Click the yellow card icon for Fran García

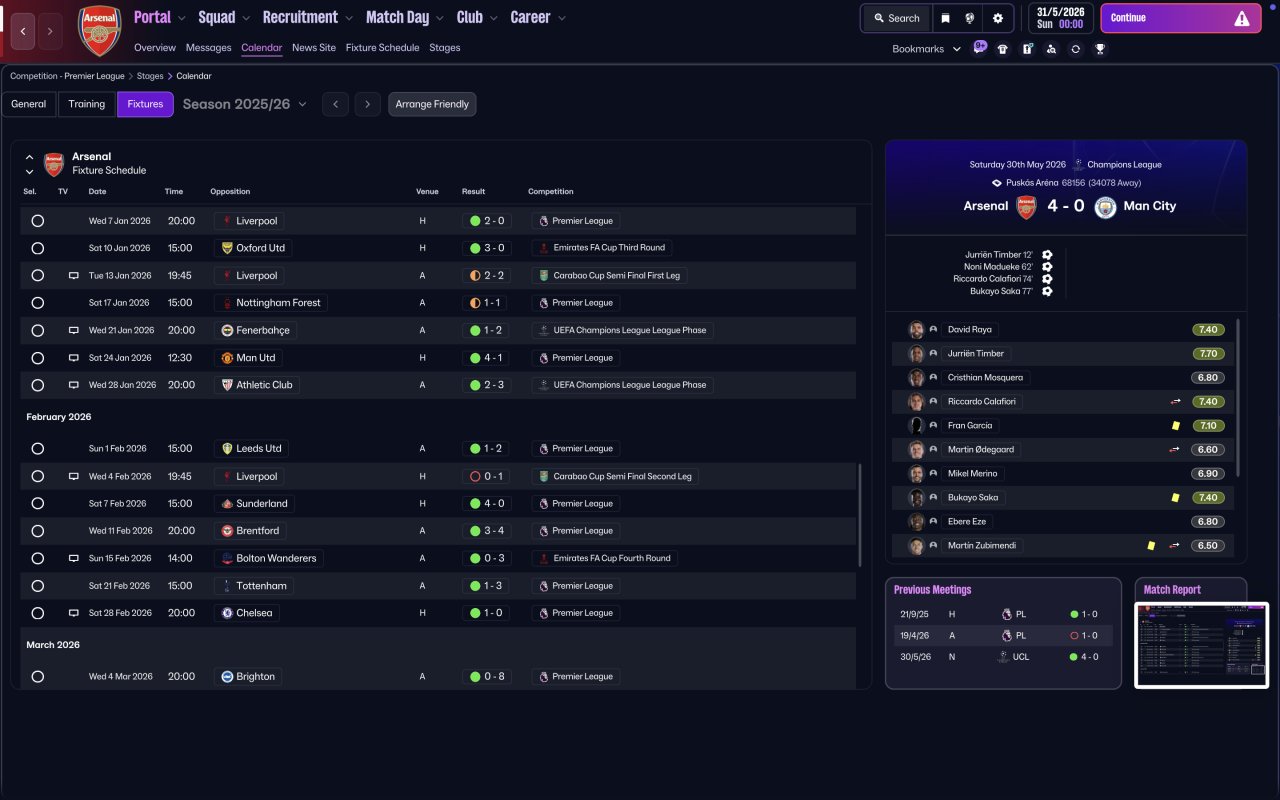[1176, 425]
